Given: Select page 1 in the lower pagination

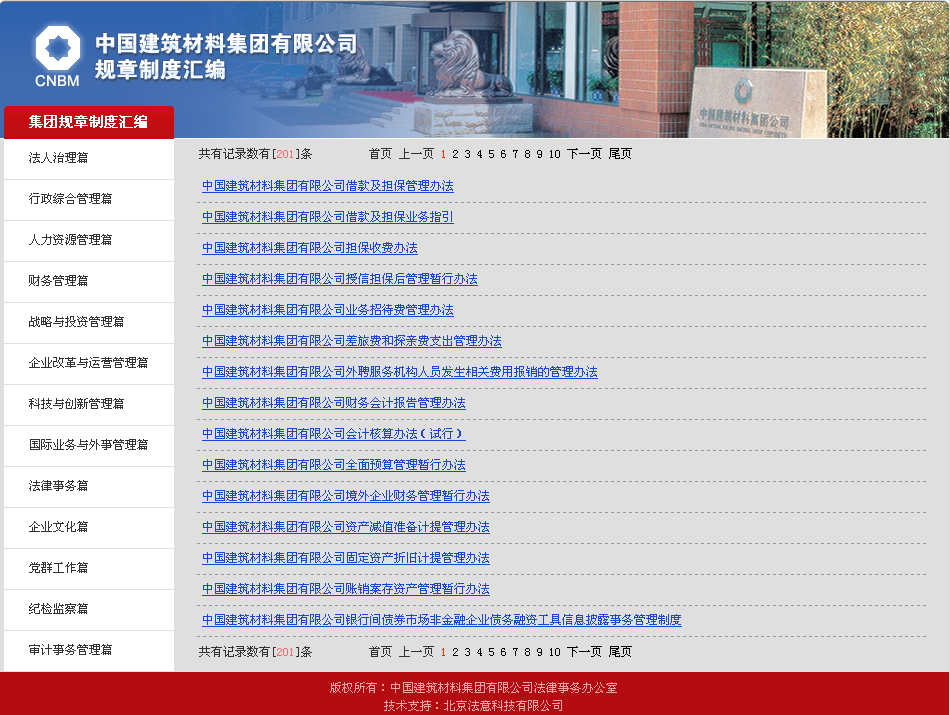Looking at the screenshot, I should pos(443,653).
